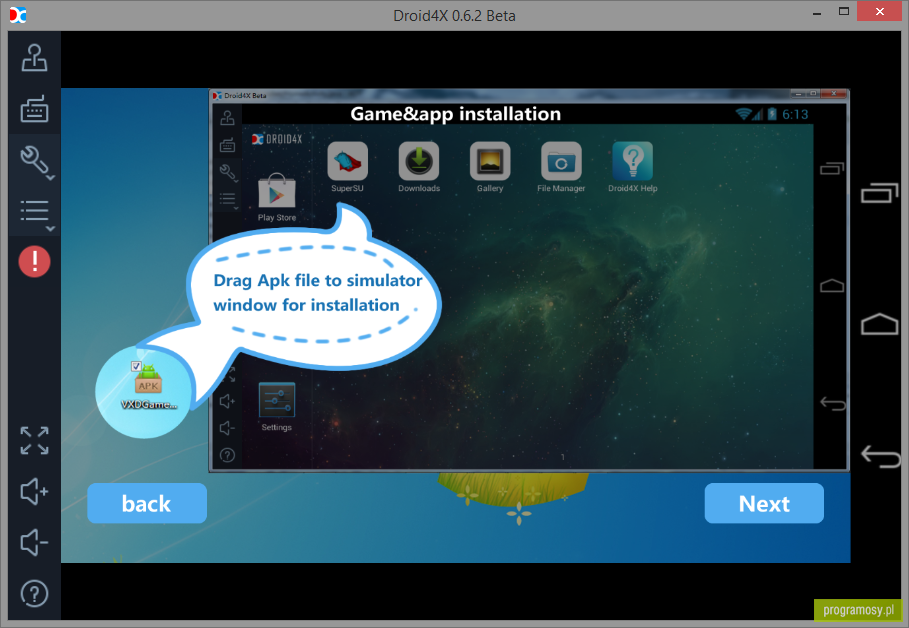Click the VXDGame APK file icon
The width and height of the screenshot is (909, 628).
[148, 386]
